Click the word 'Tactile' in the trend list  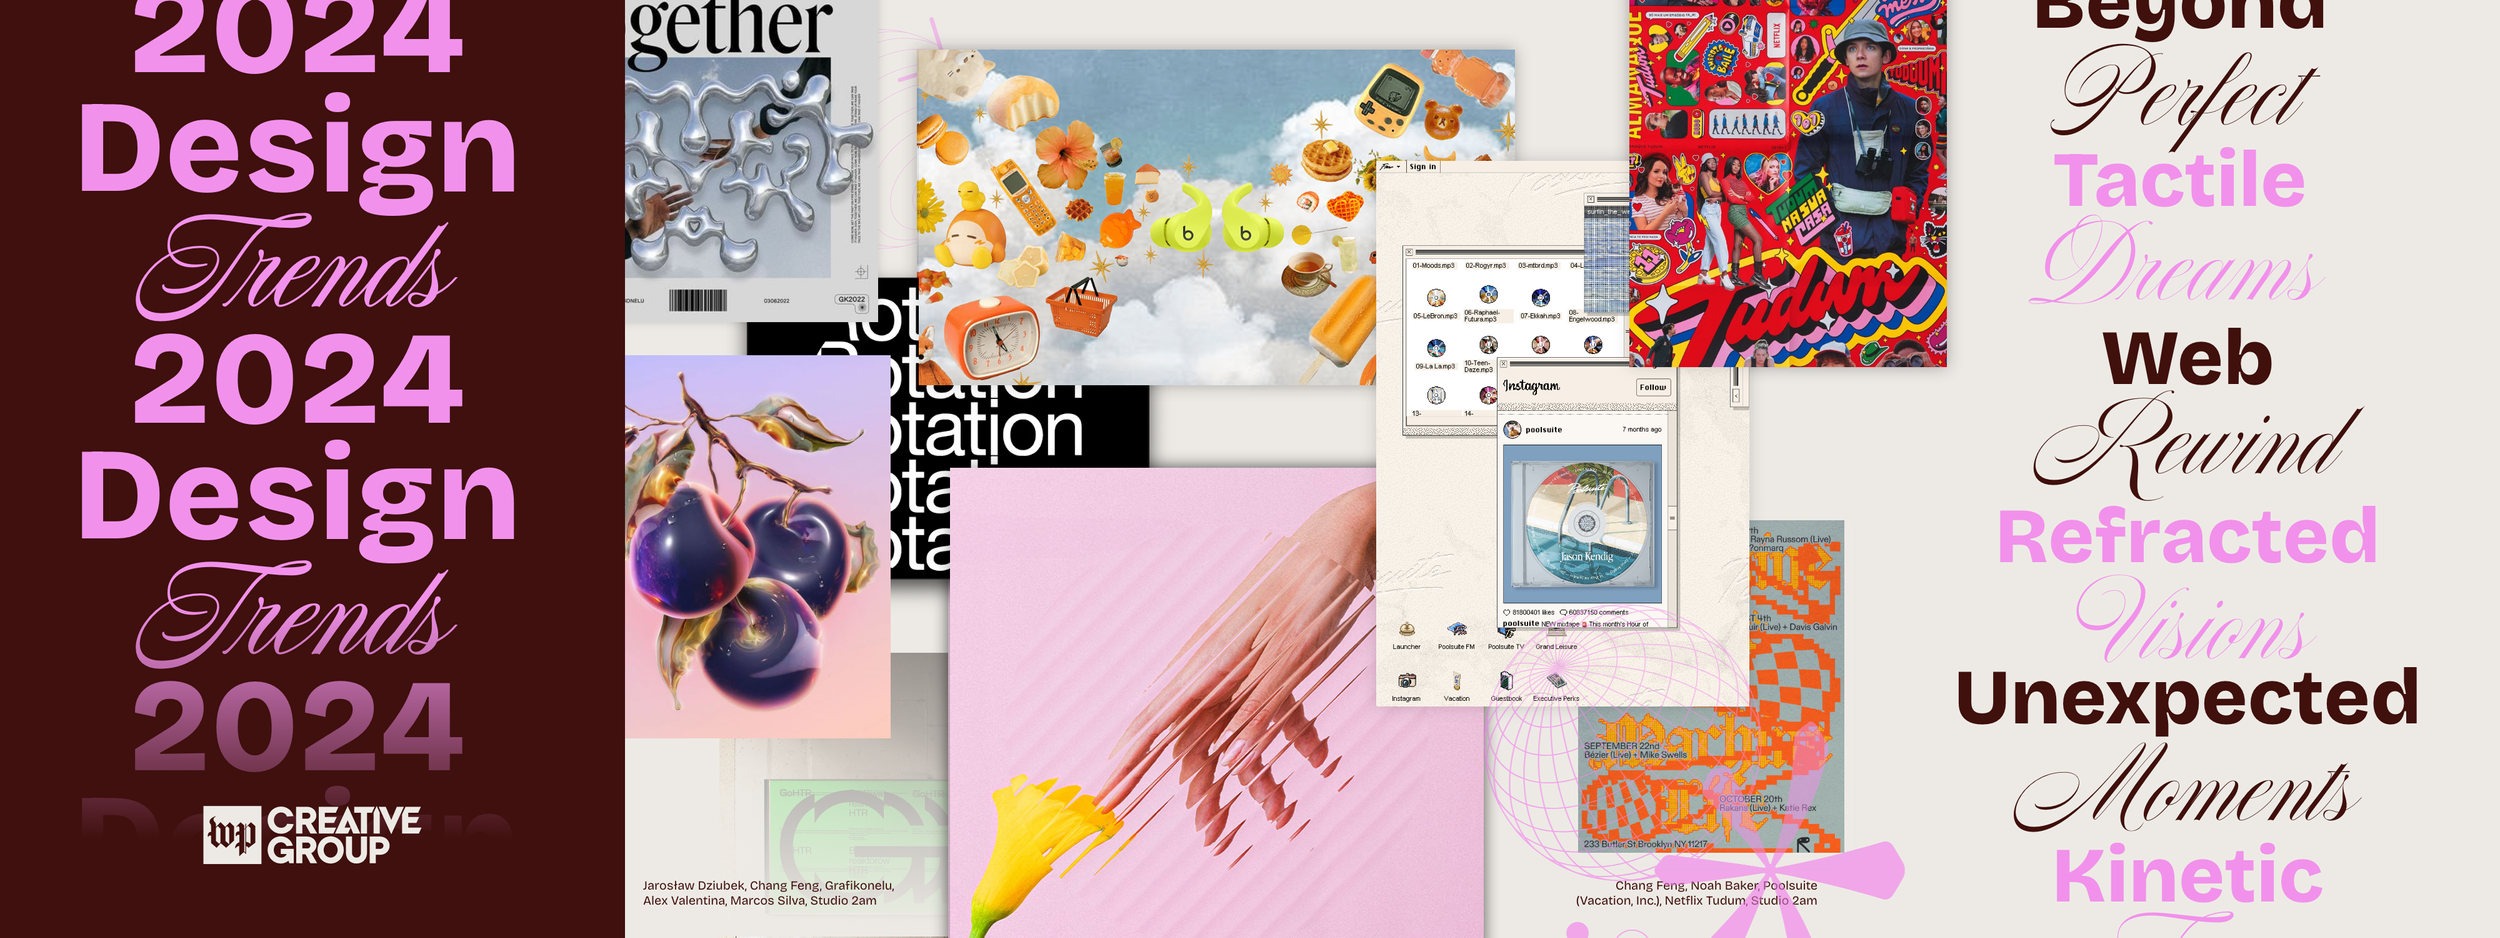tap(2180, 180)
